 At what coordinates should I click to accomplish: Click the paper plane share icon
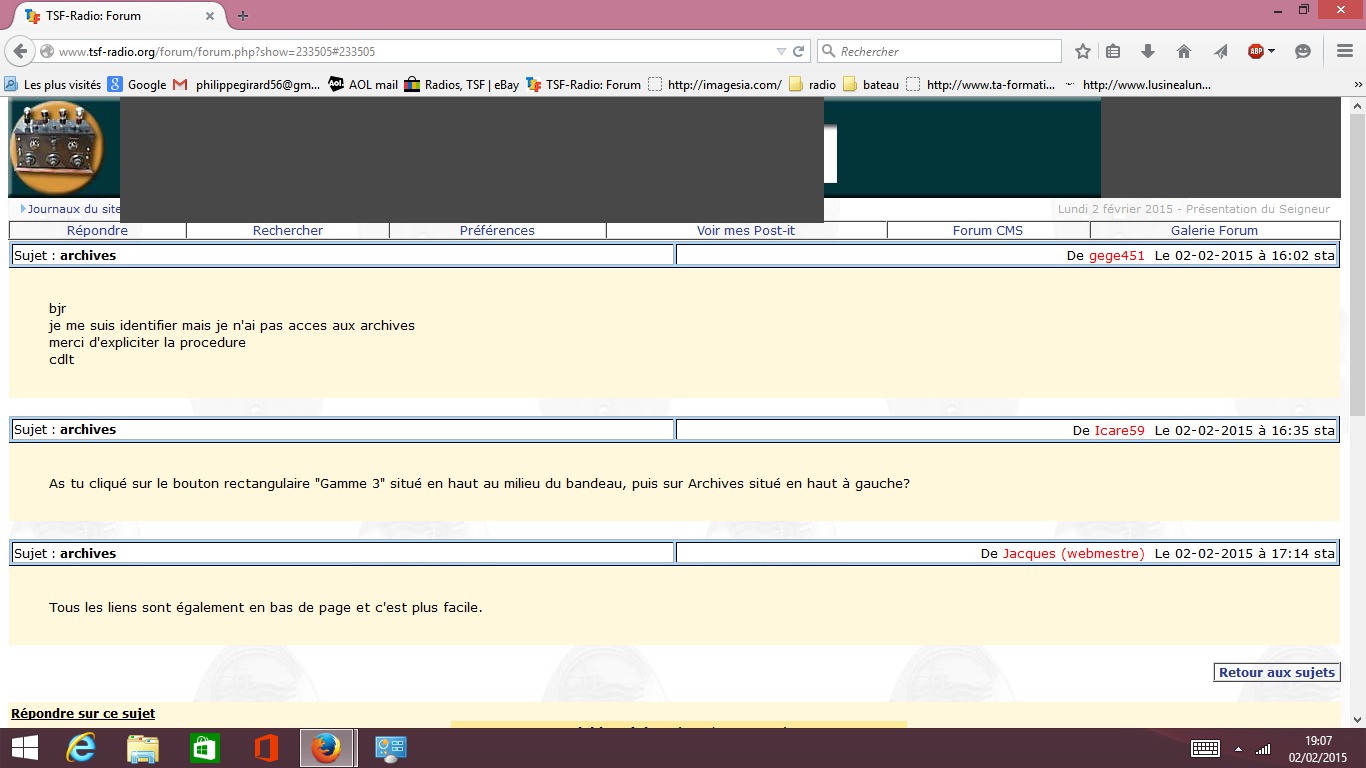[x=1220, y=51]
